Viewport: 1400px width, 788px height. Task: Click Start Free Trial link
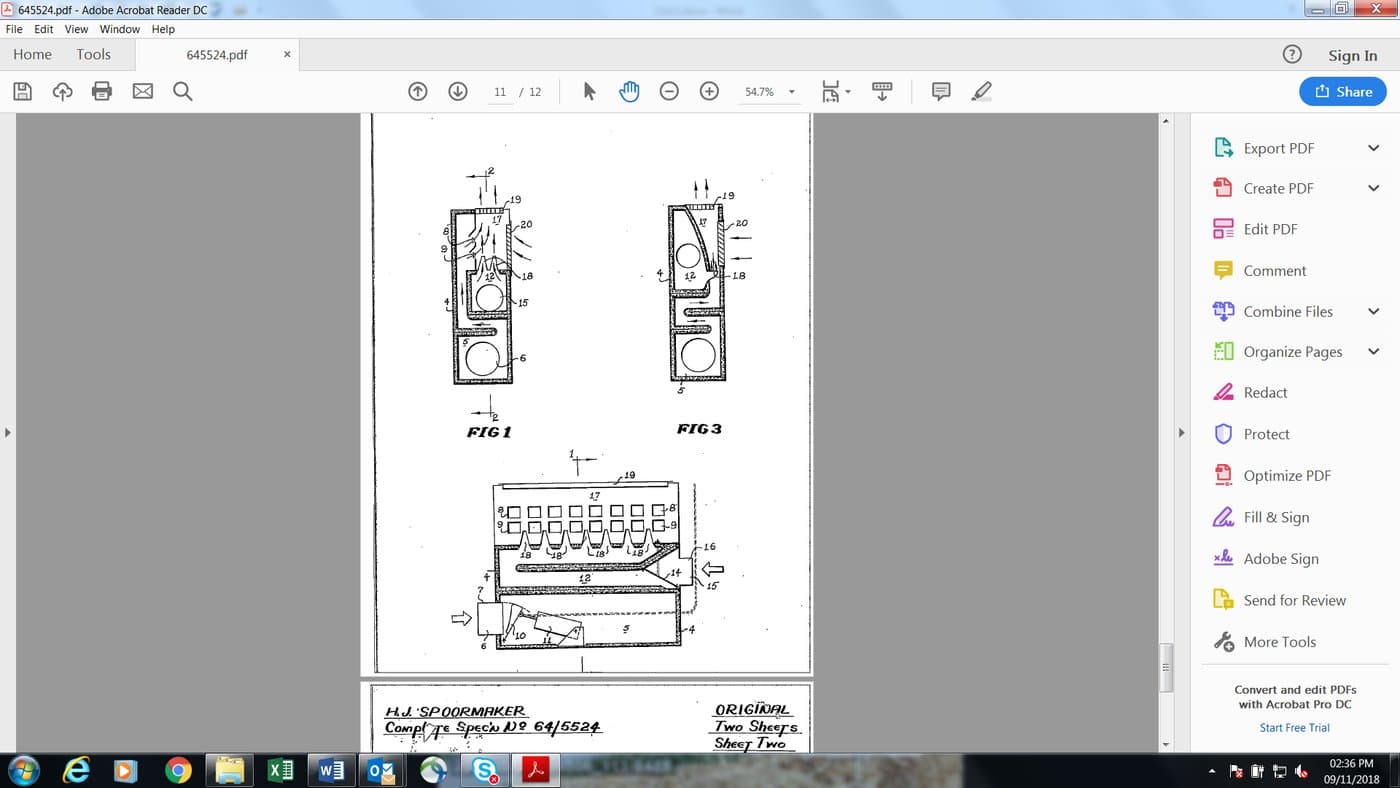click(1294, 727)
